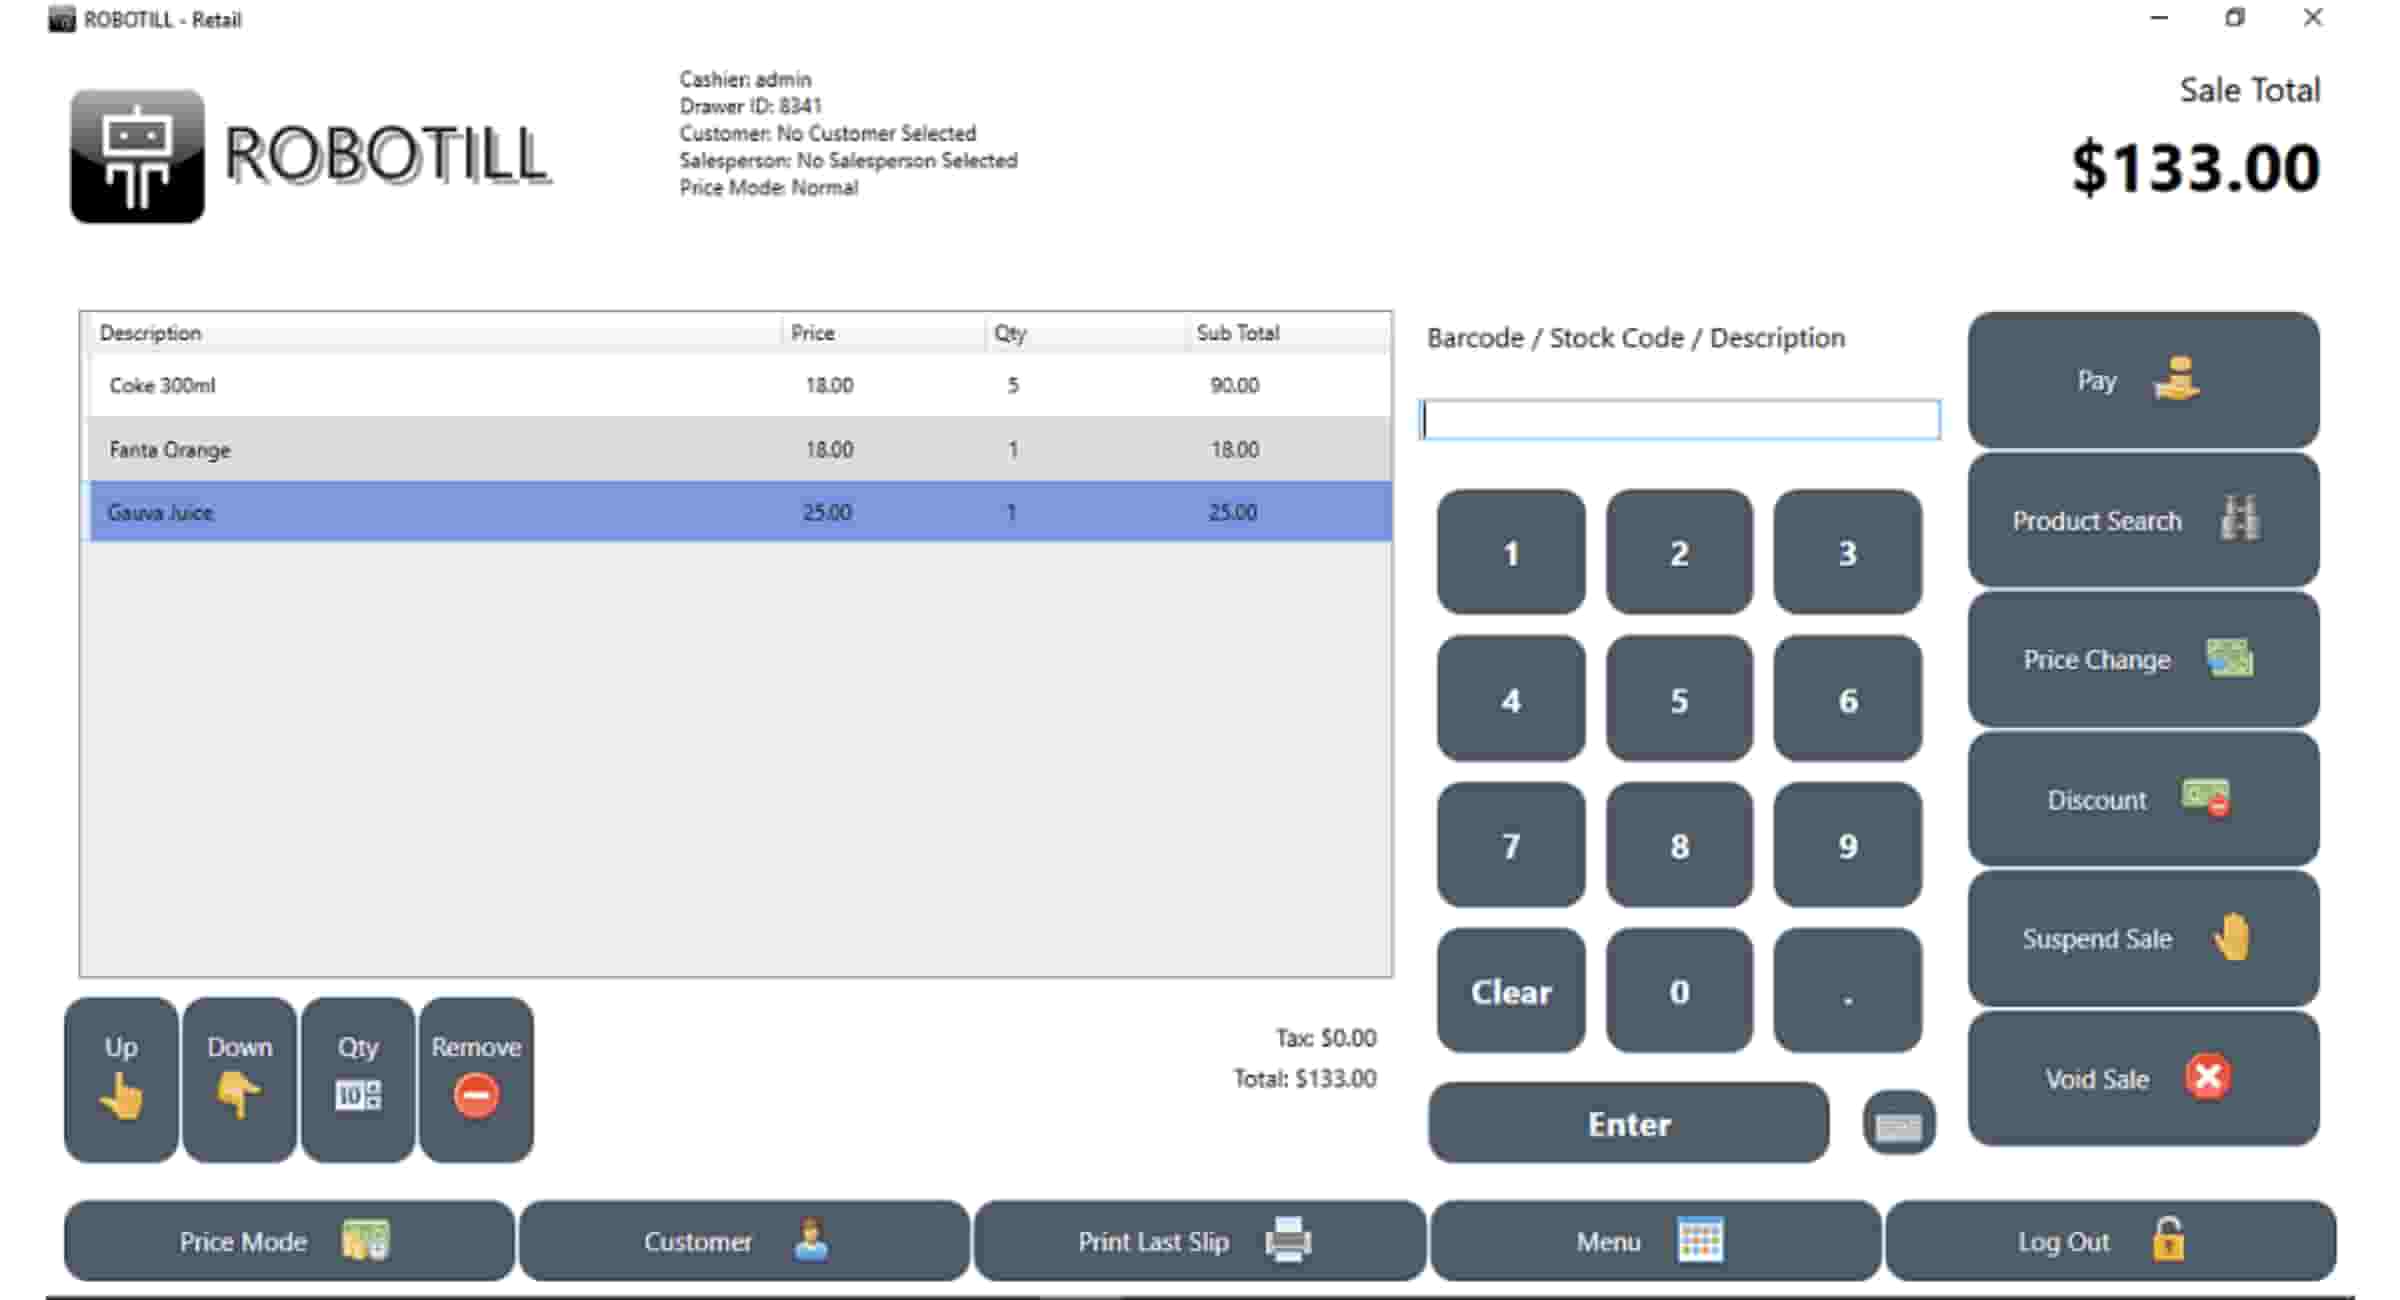The height and width of the screenshot is (1300, 2400).
Task: Tap keypad number 4
Action: coord(1511,699)
